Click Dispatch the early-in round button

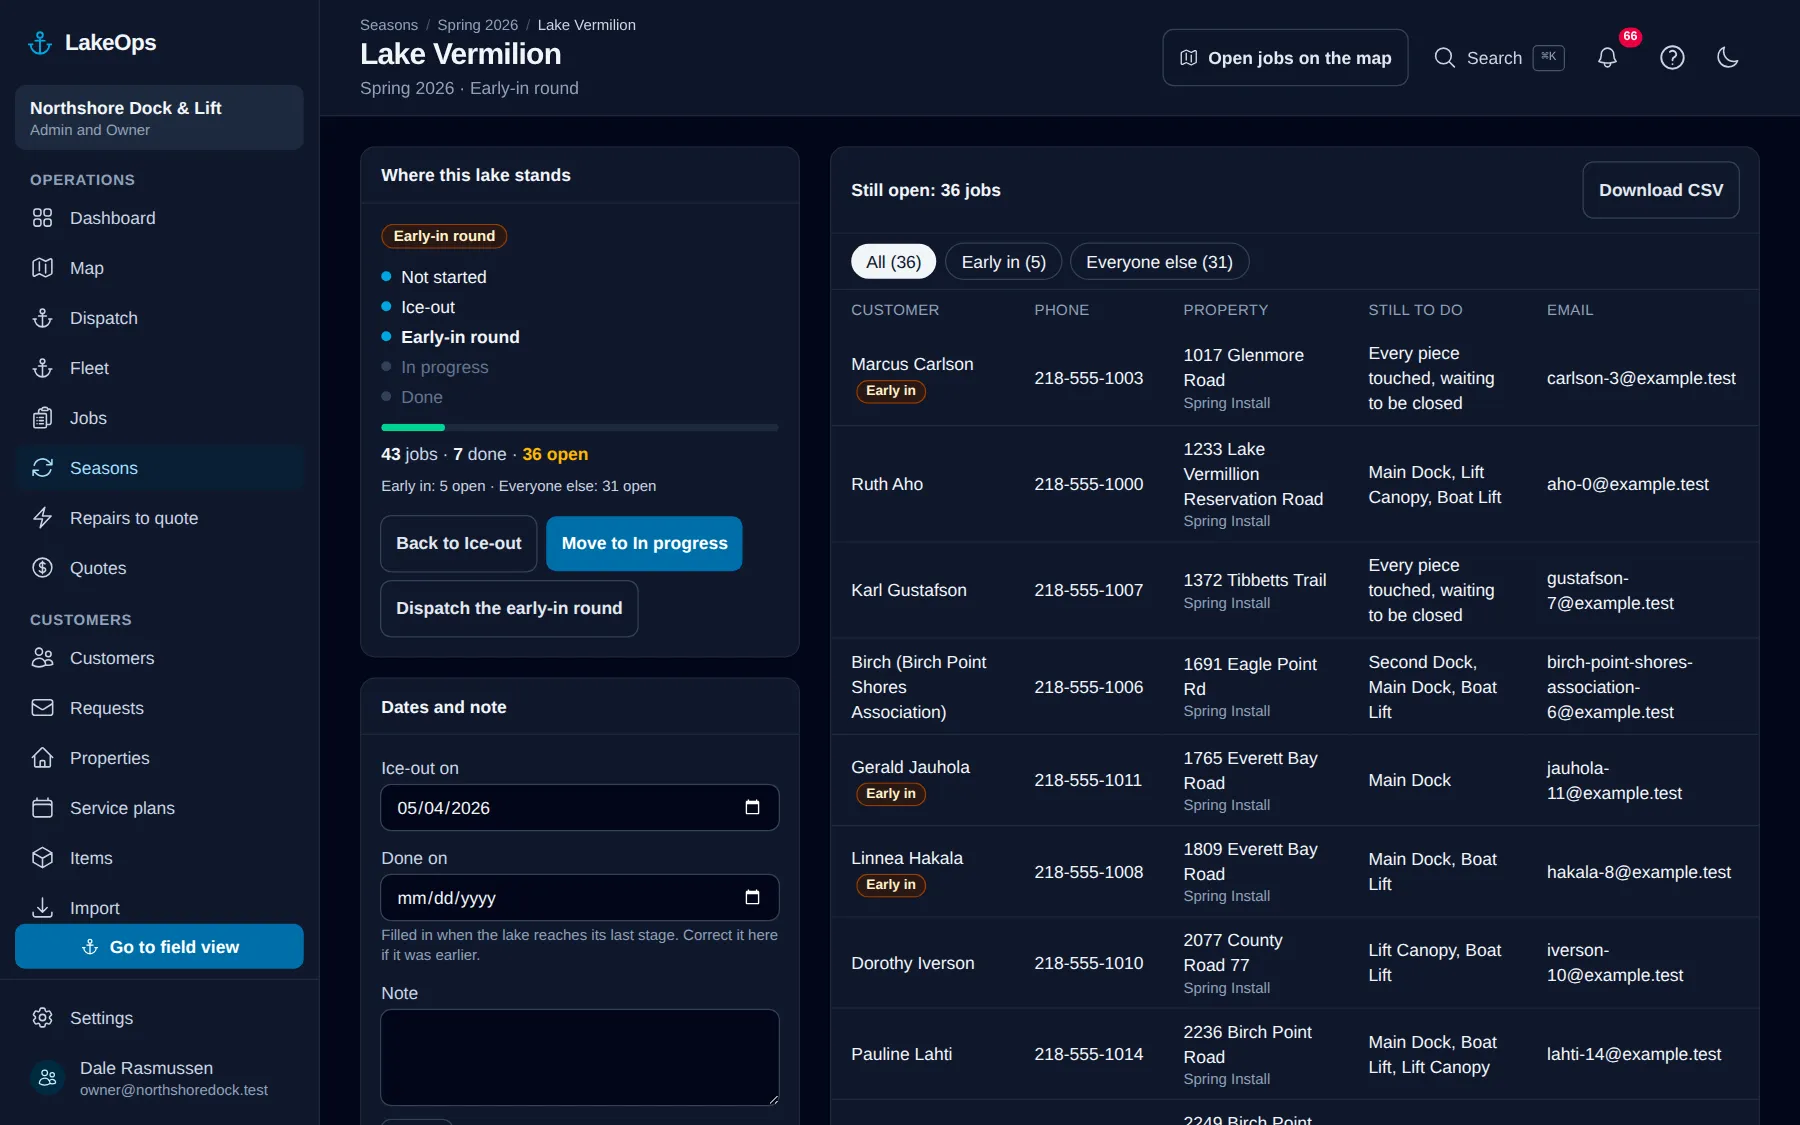[x=509, y=608]
